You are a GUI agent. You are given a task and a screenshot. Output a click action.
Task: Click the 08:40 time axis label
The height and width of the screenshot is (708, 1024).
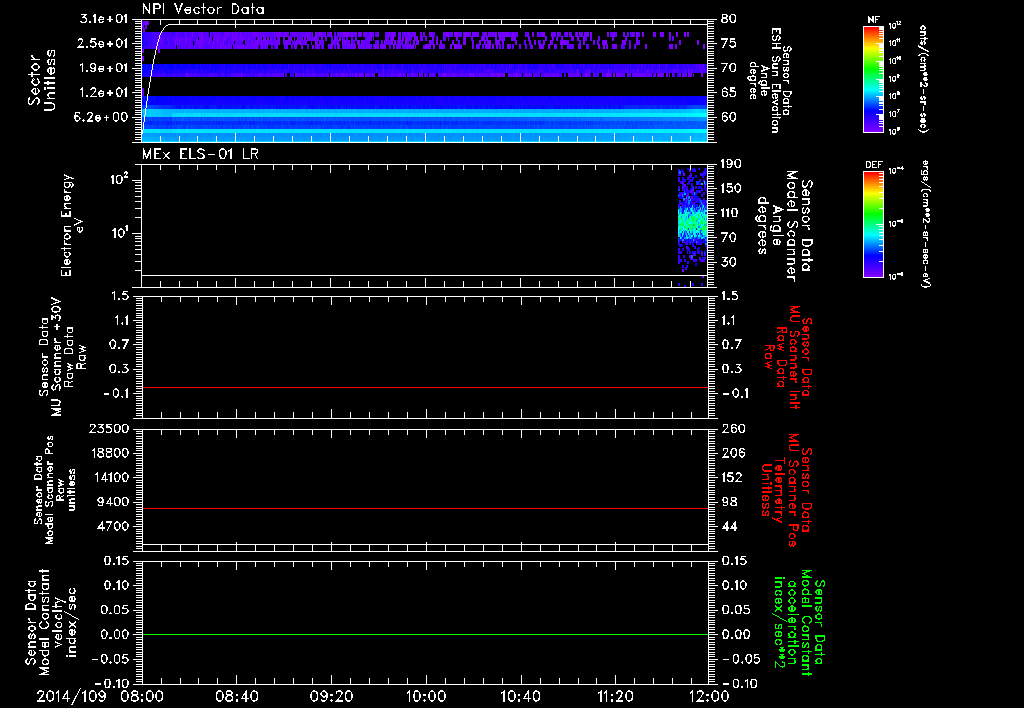click(236, 696)
